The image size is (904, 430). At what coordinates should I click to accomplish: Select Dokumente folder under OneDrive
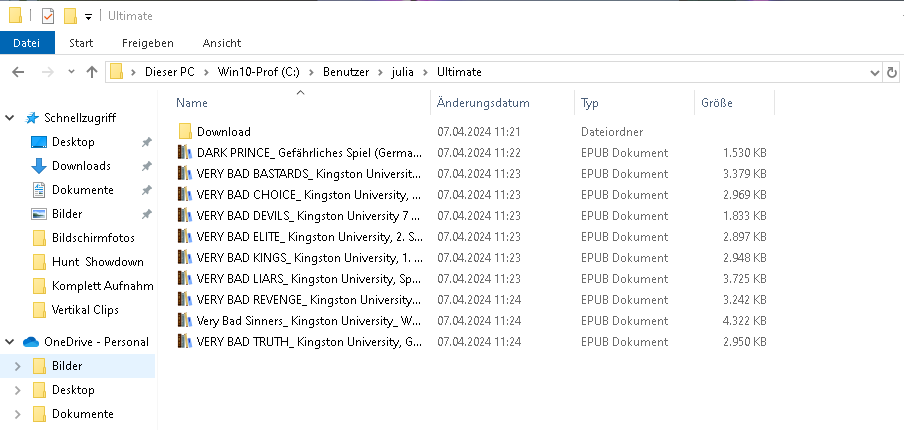point(82,414)
